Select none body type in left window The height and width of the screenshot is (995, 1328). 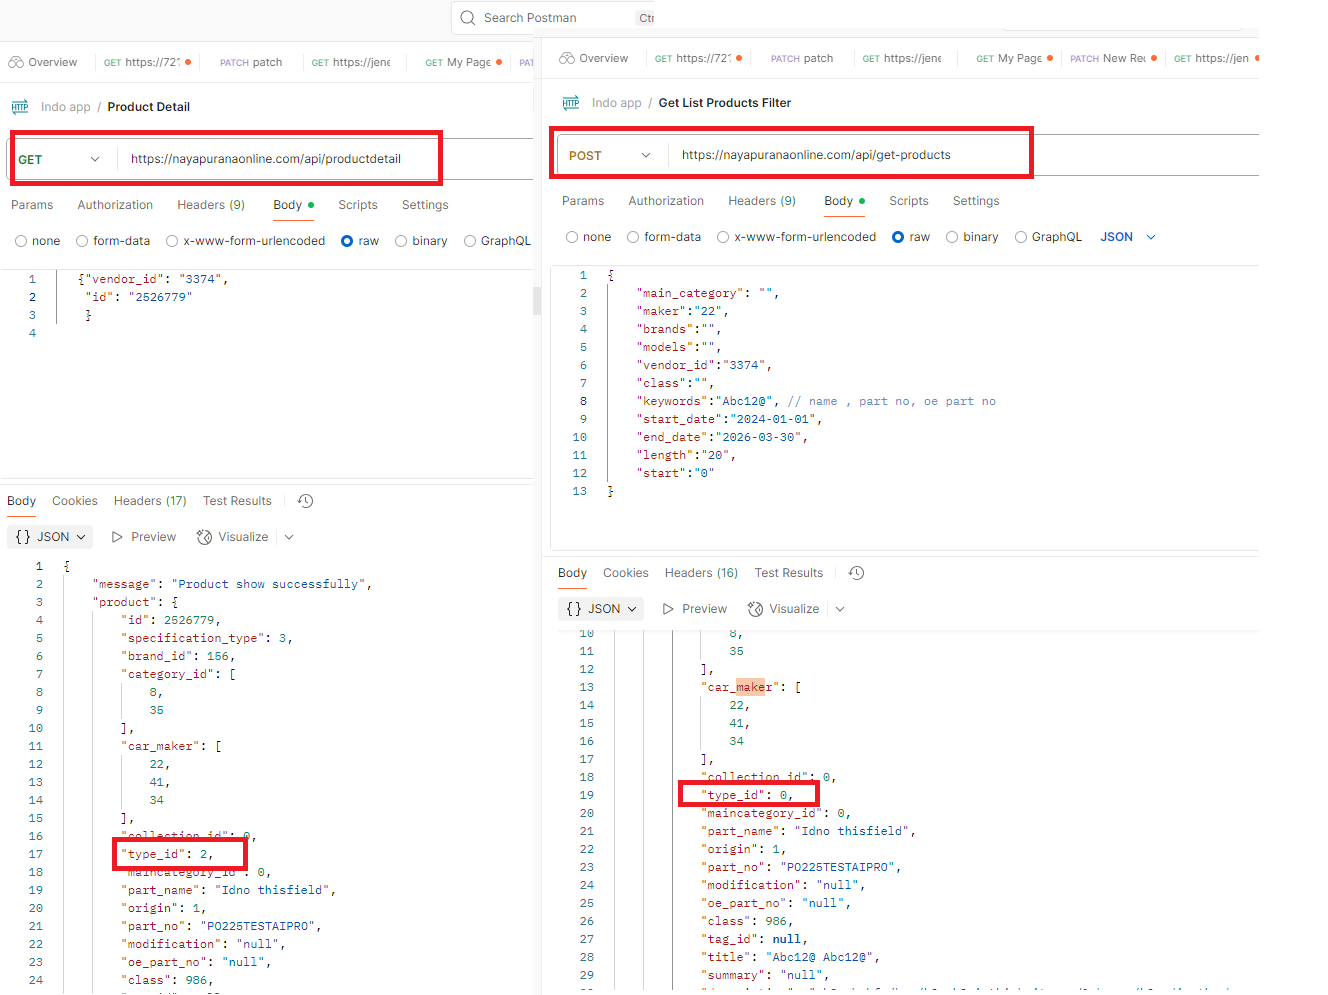tap(21, 241)
